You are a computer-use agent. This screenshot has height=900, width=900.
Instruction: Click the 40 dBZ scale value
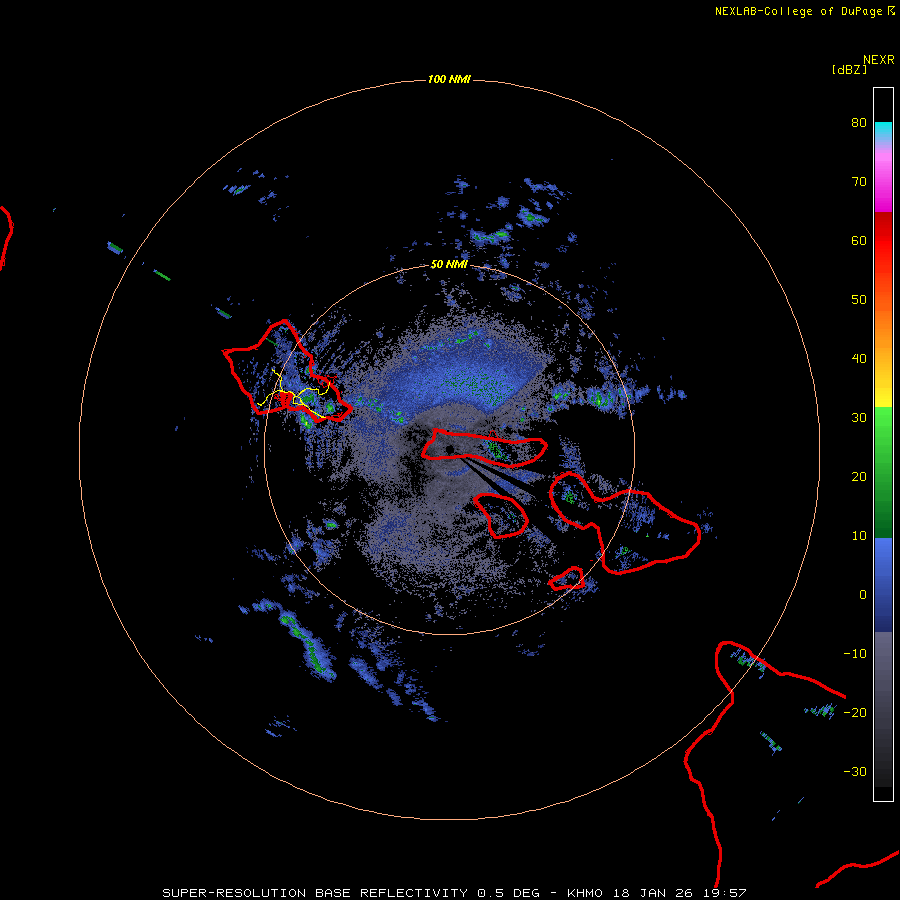coord(859,359)
